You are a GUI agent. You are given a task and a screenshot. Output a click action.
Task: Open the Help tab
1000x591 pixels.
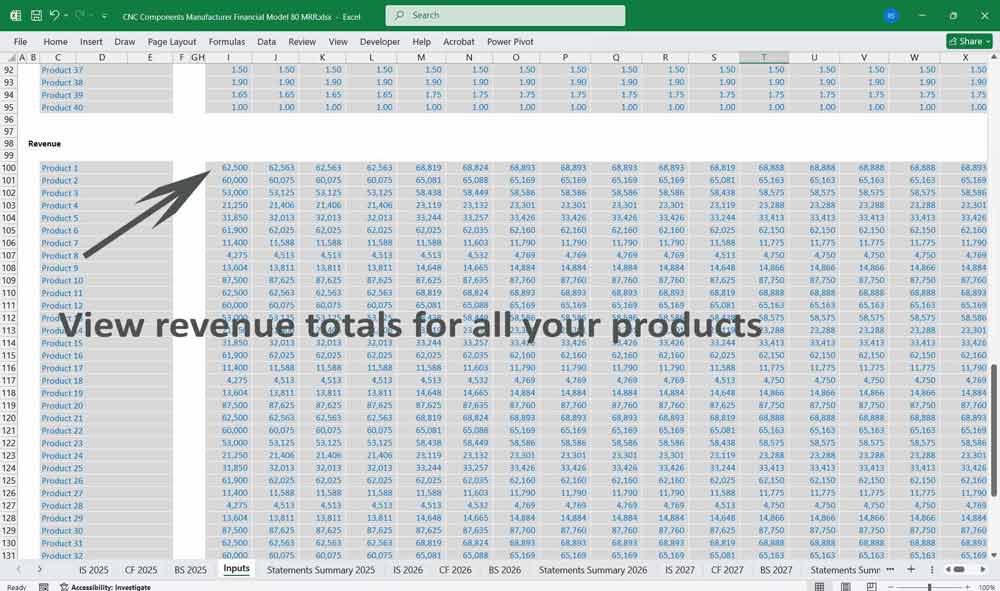(422, 41)
